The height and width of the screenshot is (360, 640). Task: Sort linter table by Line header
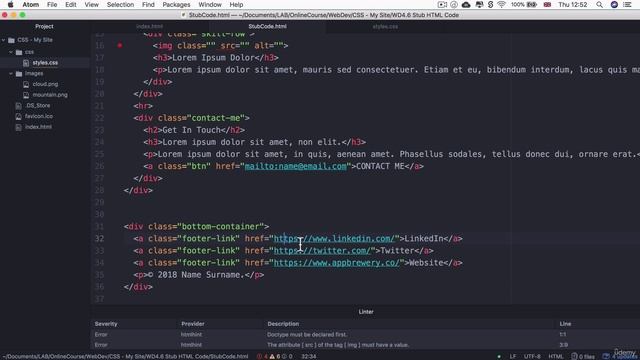click(565, 324)
